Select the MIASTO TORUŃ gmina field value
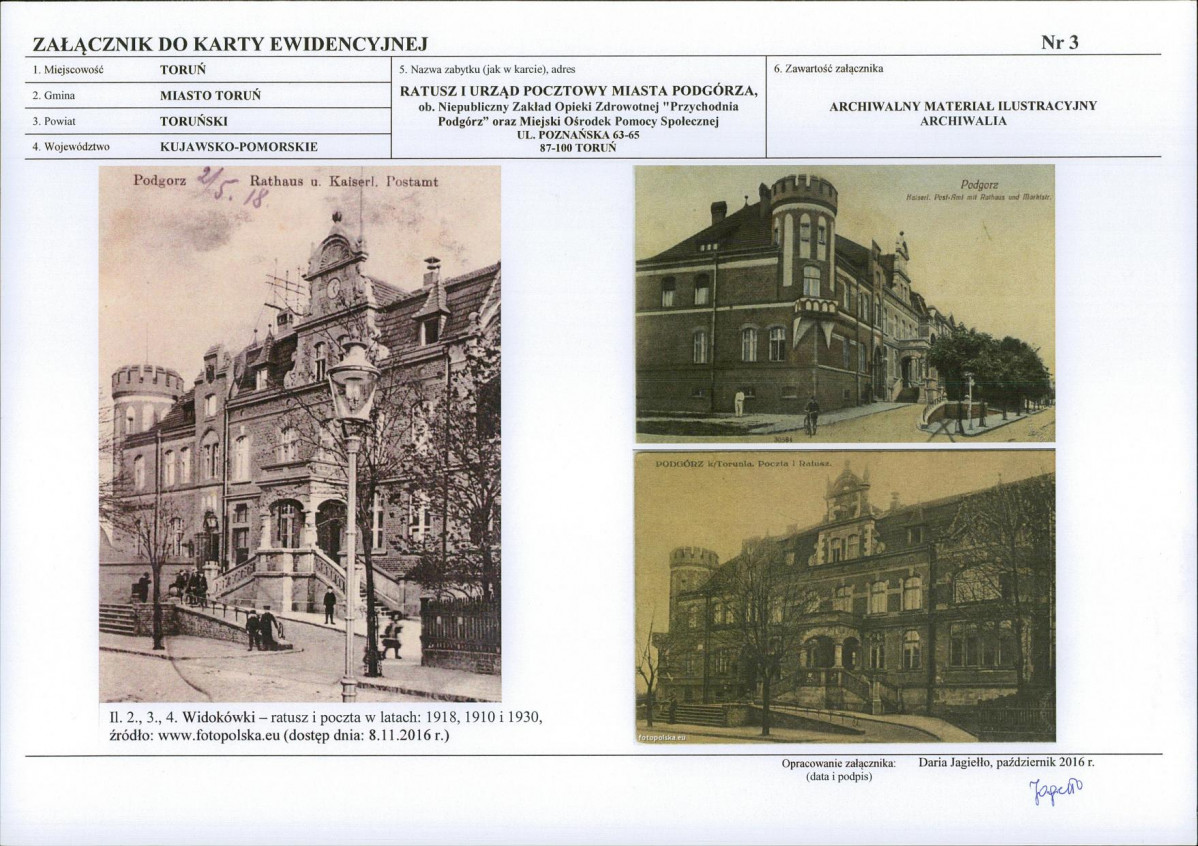1198x846 pixels. coord(210,96)
